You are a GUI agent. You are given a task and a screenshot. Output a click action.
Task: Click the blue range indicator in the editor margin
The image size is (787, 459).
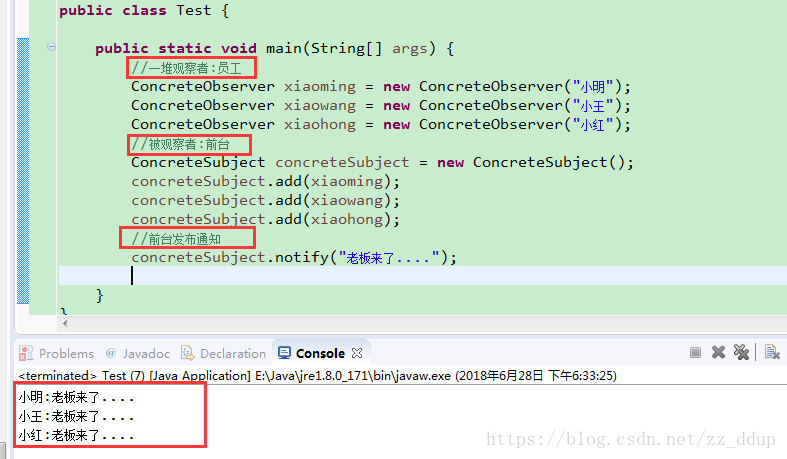pyautogui.click(x=23, y=171)
